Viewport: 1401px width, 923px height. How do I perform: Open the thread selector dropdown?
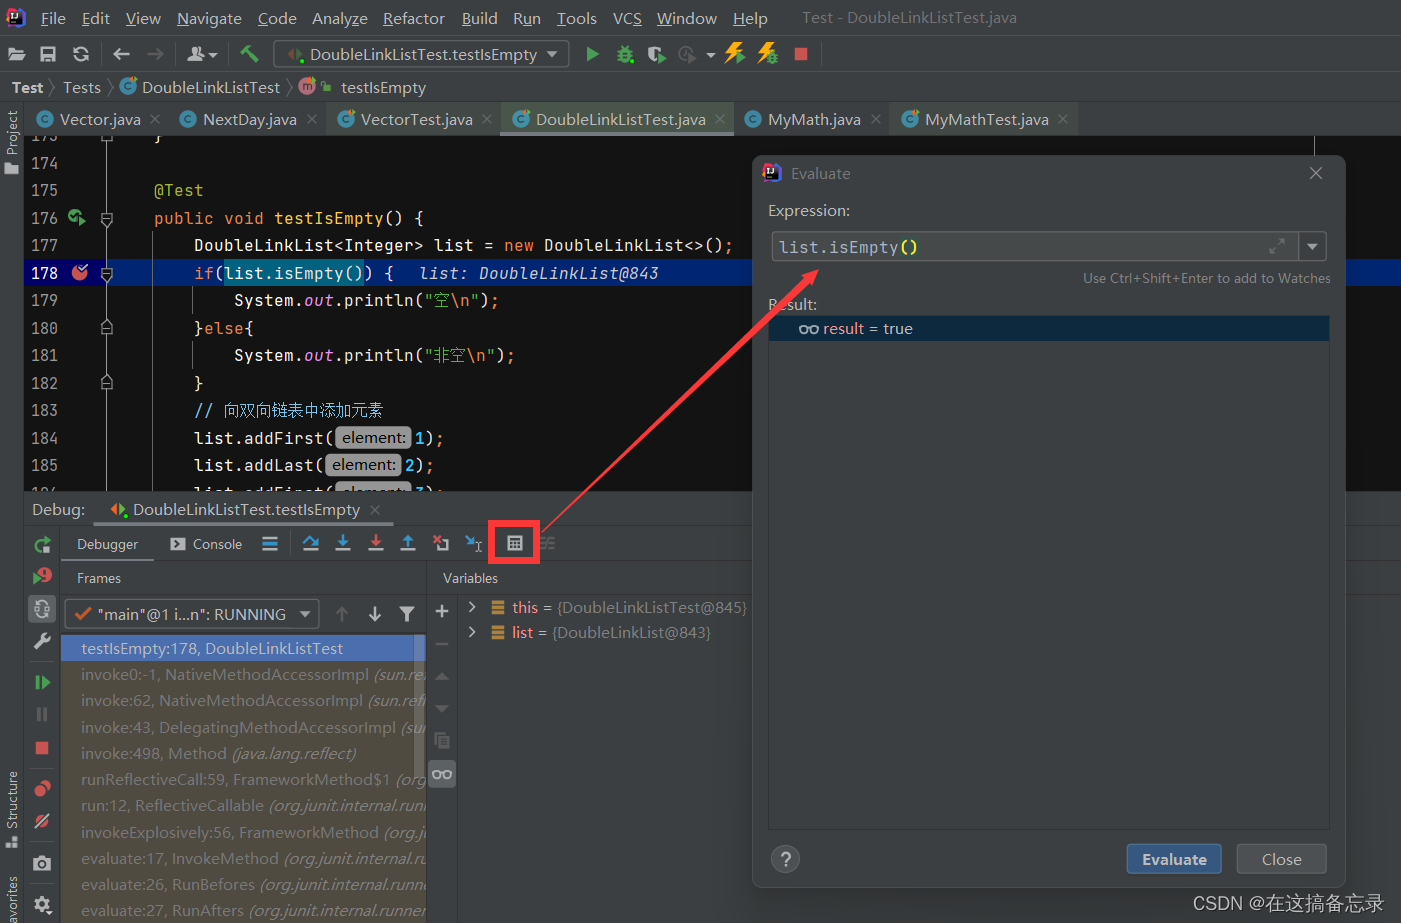[192, 614]
